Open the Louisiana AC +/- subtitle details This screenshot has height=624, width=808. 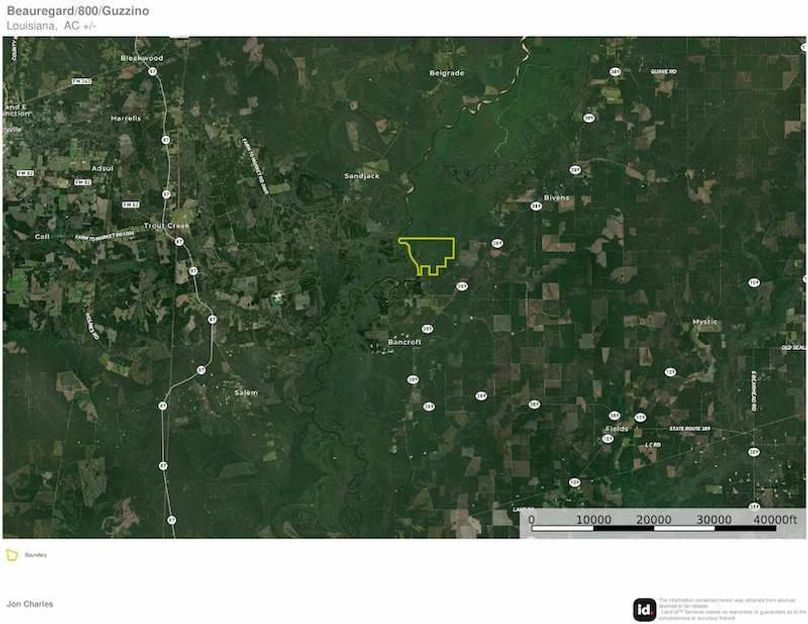49,25
